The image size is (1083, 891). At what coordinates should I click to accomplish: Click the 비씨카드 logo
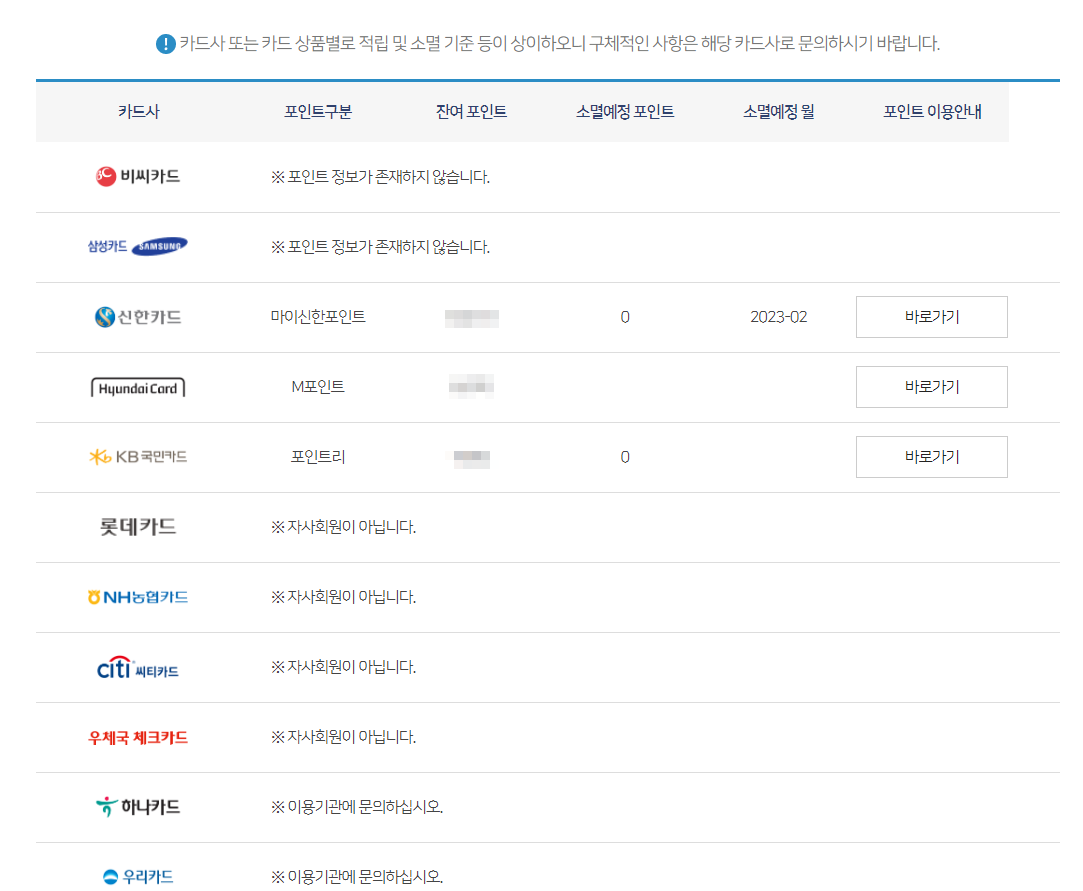pyautogui.click(x=138, y=177)
